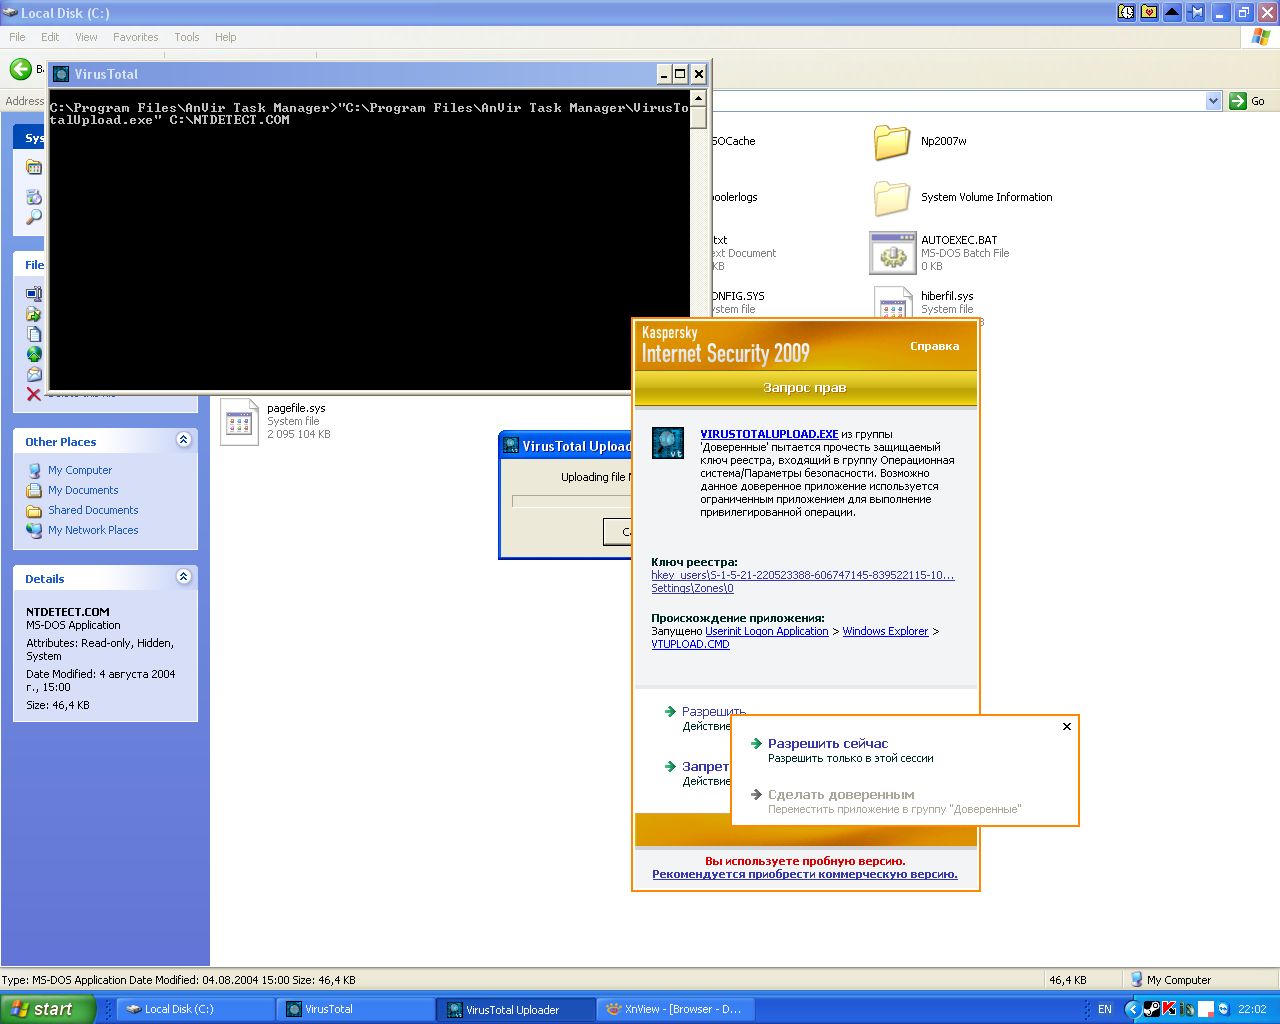Click the Разрешить action in Kaspersky dialog
Screen dimensions: 1280x1024
click(714, 712)
